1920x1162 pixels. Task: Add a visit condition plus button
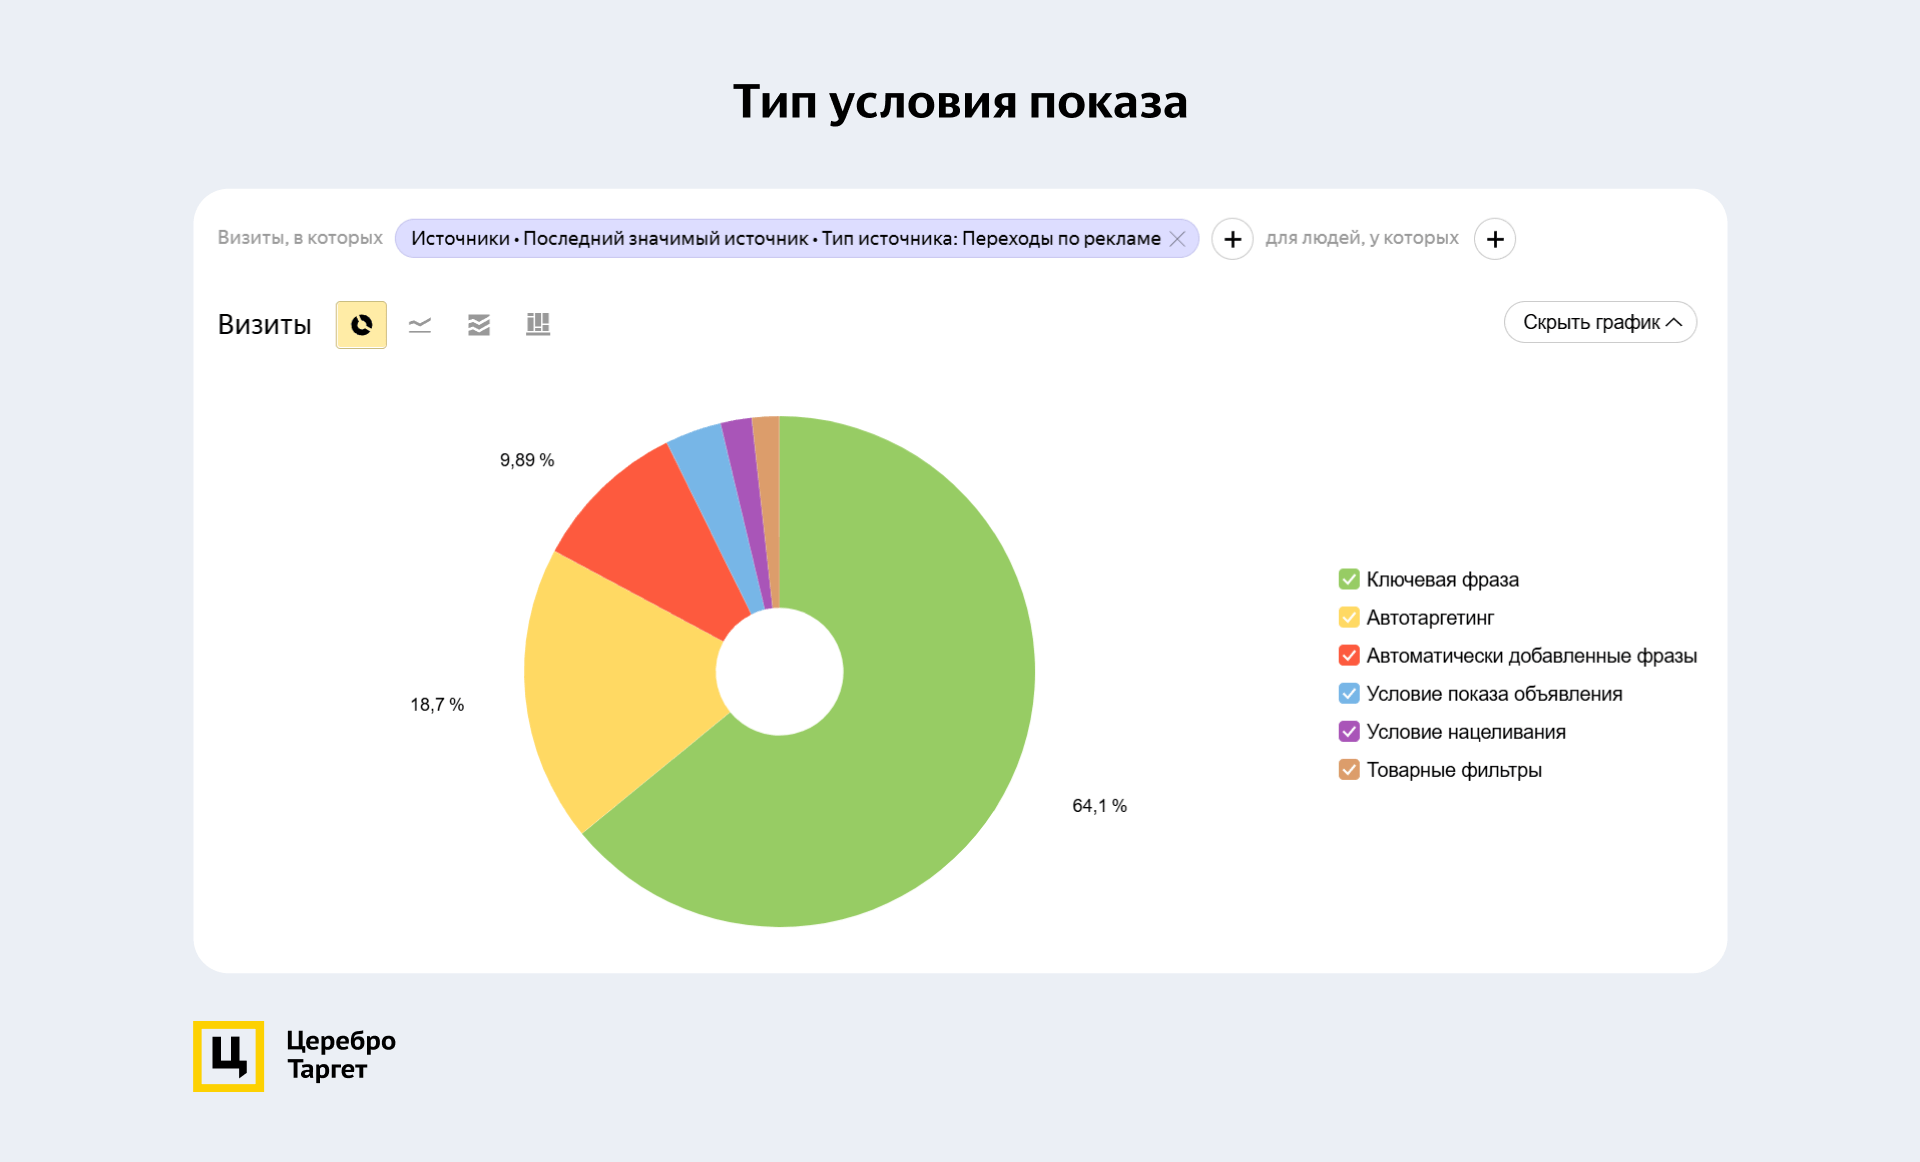(1232, 239)
